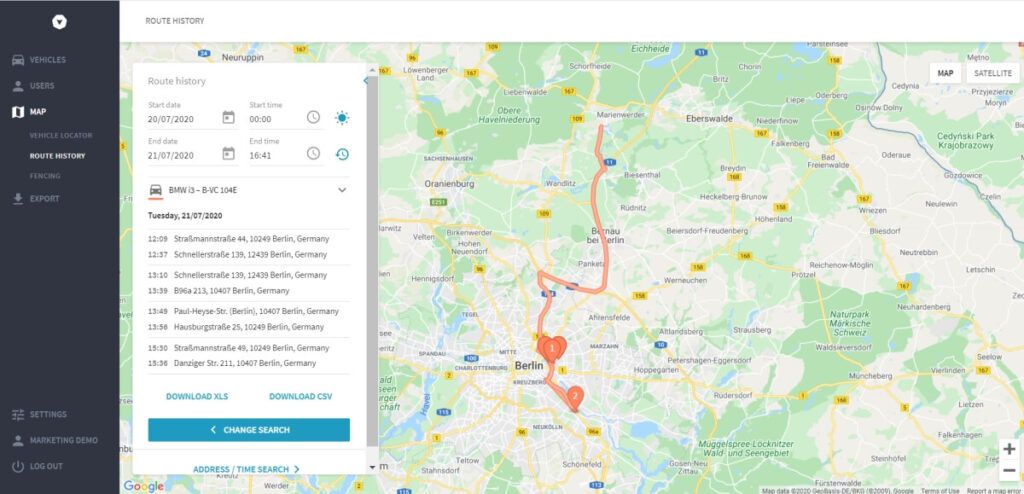Open Address / Time Search link
The image size is (1024, 494).
point(246,469)
